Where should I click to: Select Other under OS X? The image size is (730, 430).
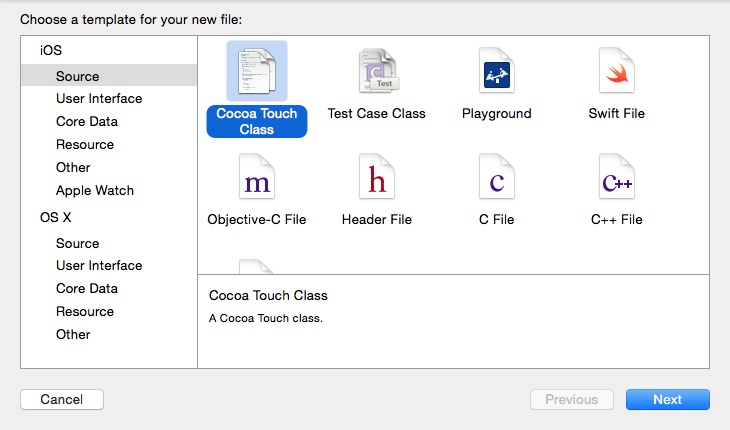click(73, 334)
